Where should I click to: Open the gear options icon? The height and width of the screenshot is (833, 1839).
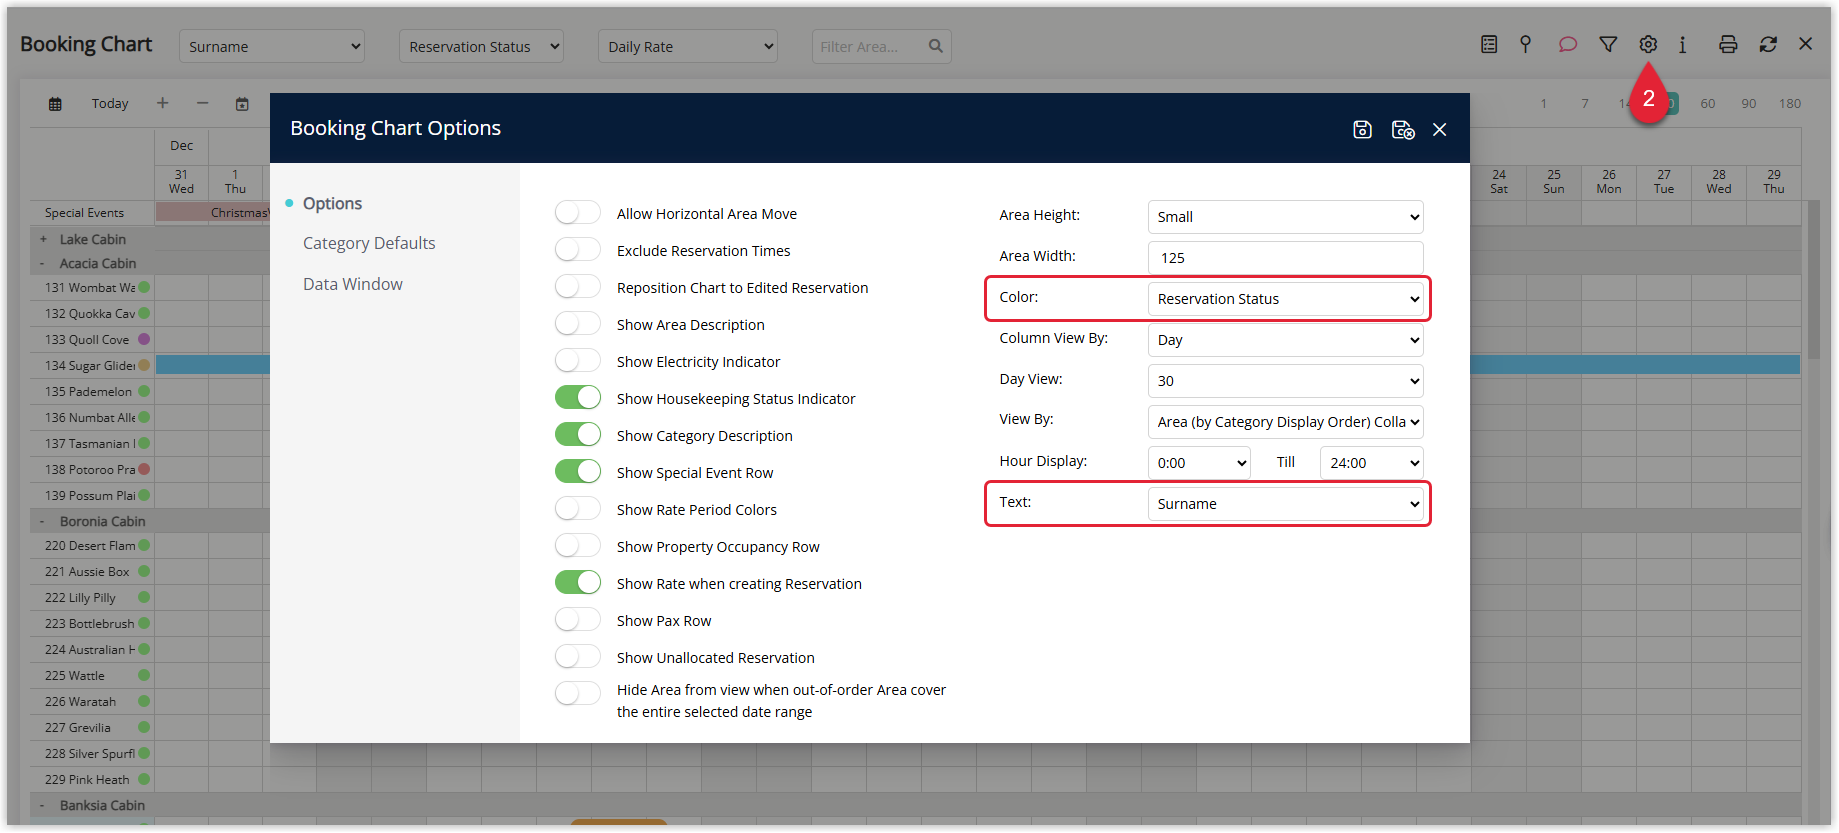[1648, 44]
